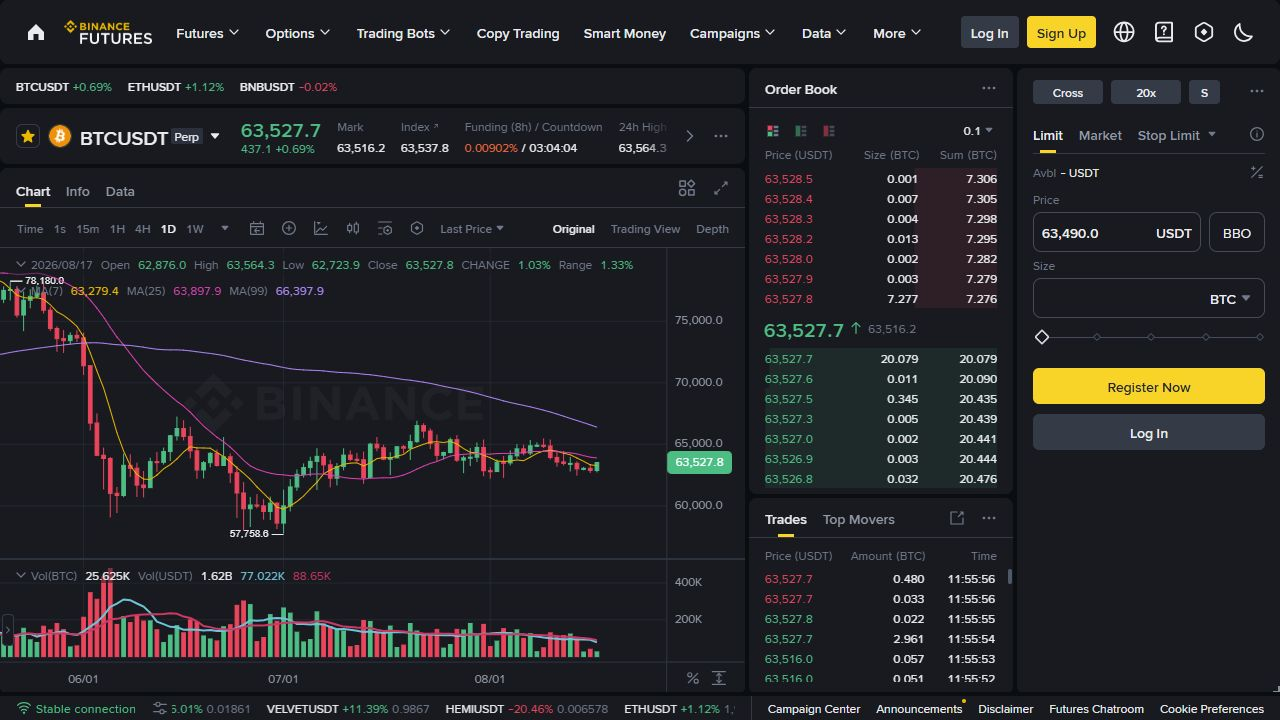
Task: Toggle the BBO price option
Action: (1237, 233)
